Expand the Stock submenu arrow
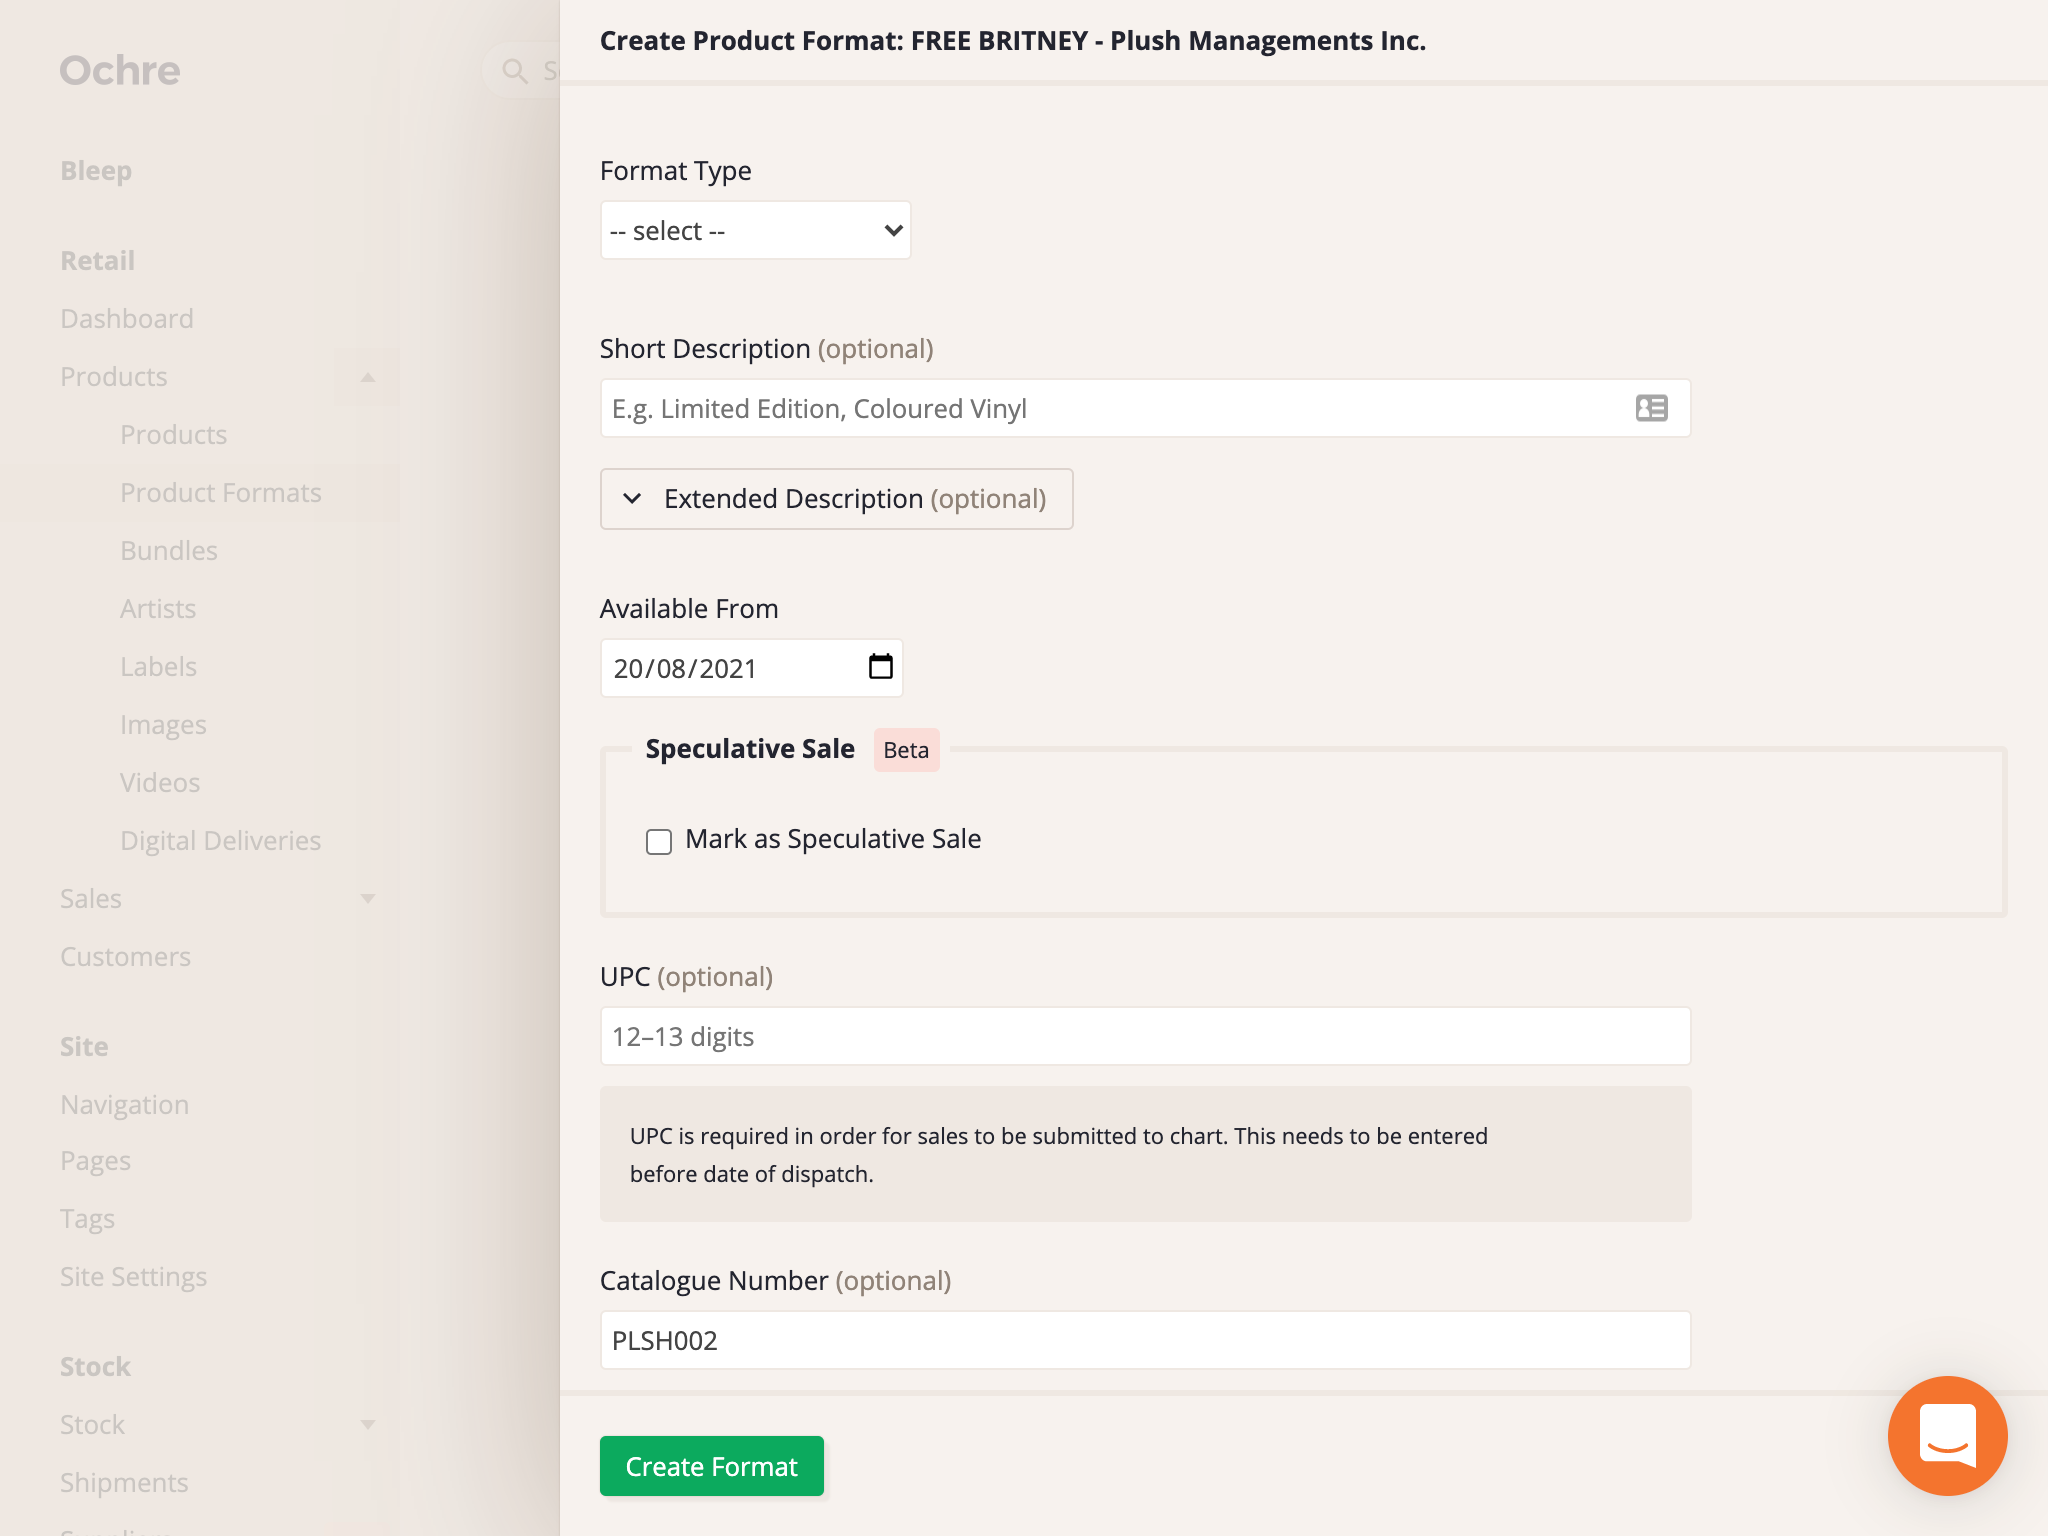This screenshot has width=2048, height=1536. 367,1425
